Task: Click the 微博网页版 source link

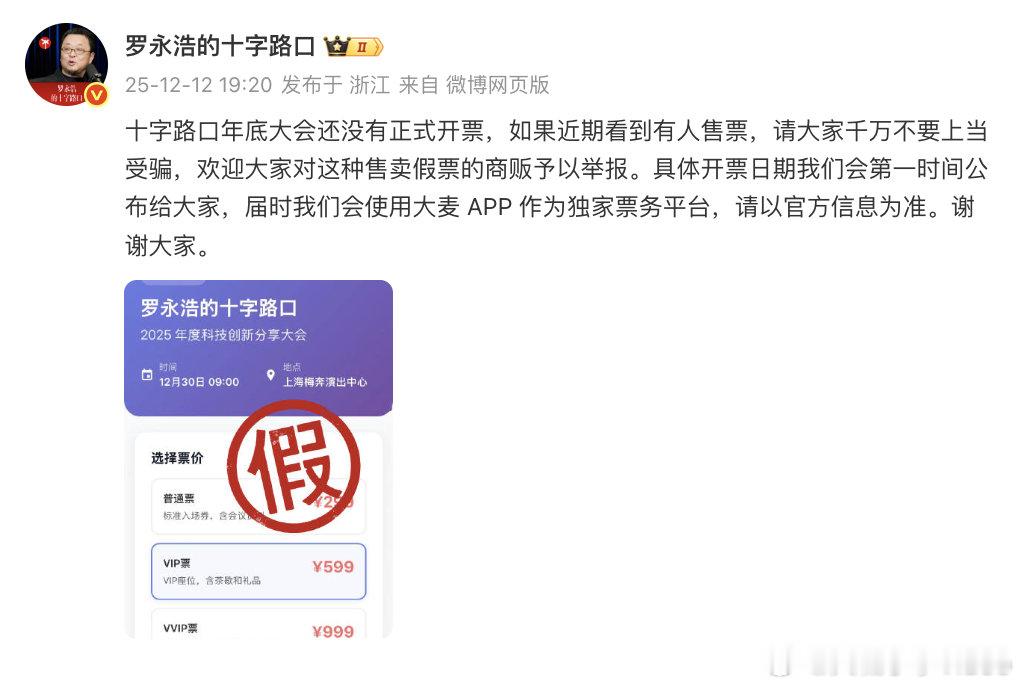Action: point(498,85)
